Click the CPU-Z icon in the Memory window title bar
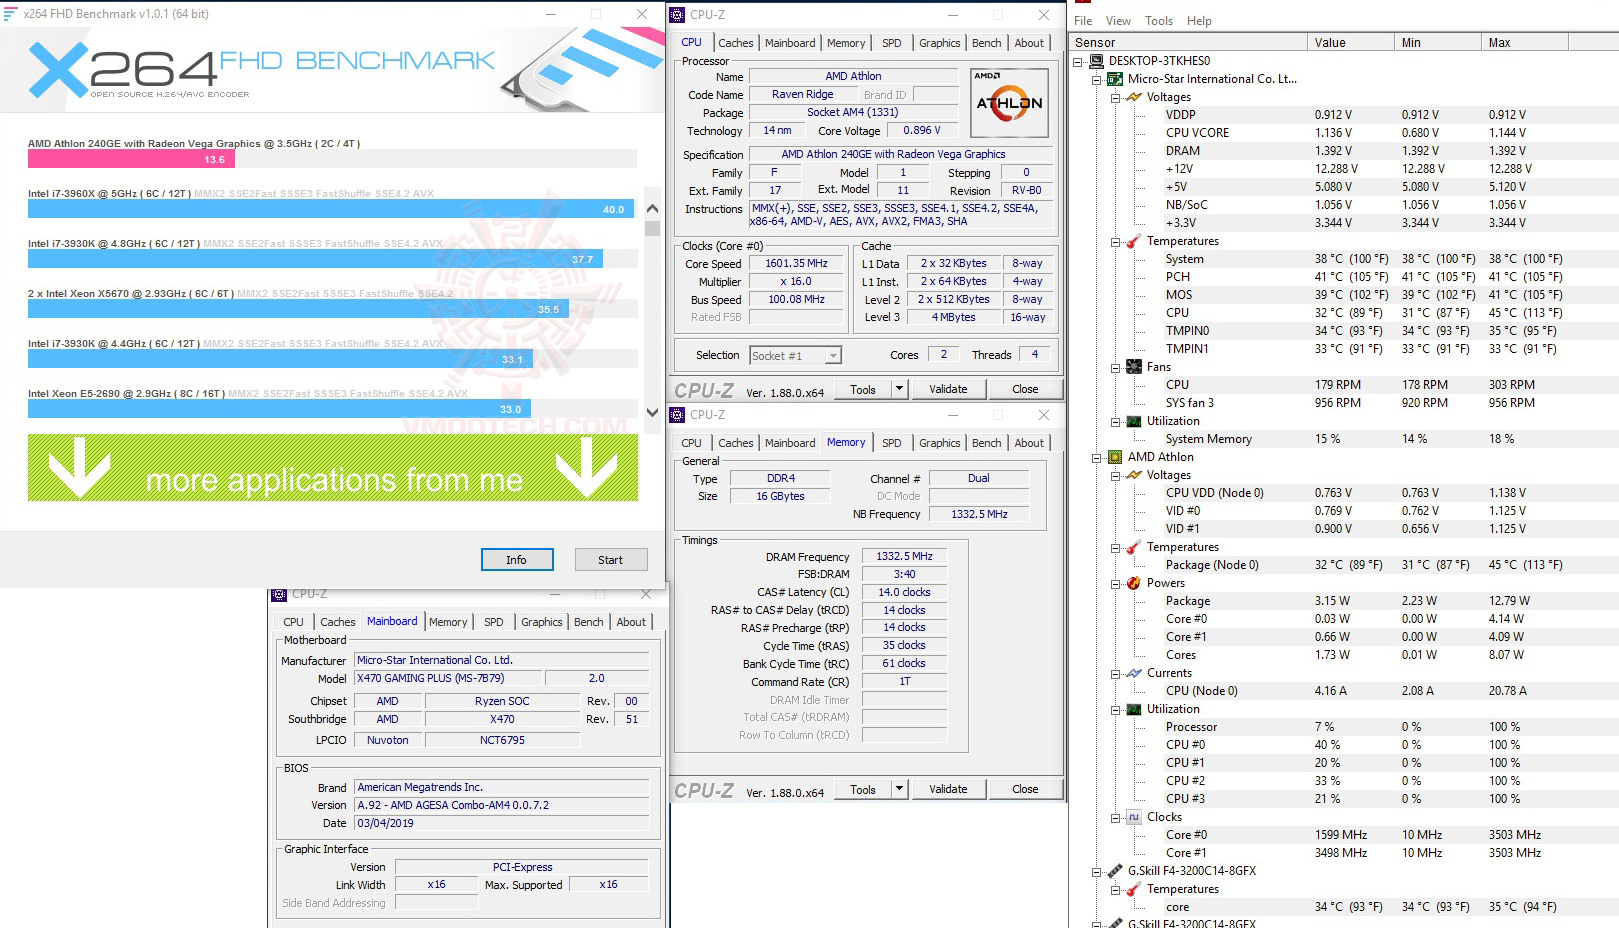The height and width of the screenshot is (928, 1619). [x=678, y=415]
